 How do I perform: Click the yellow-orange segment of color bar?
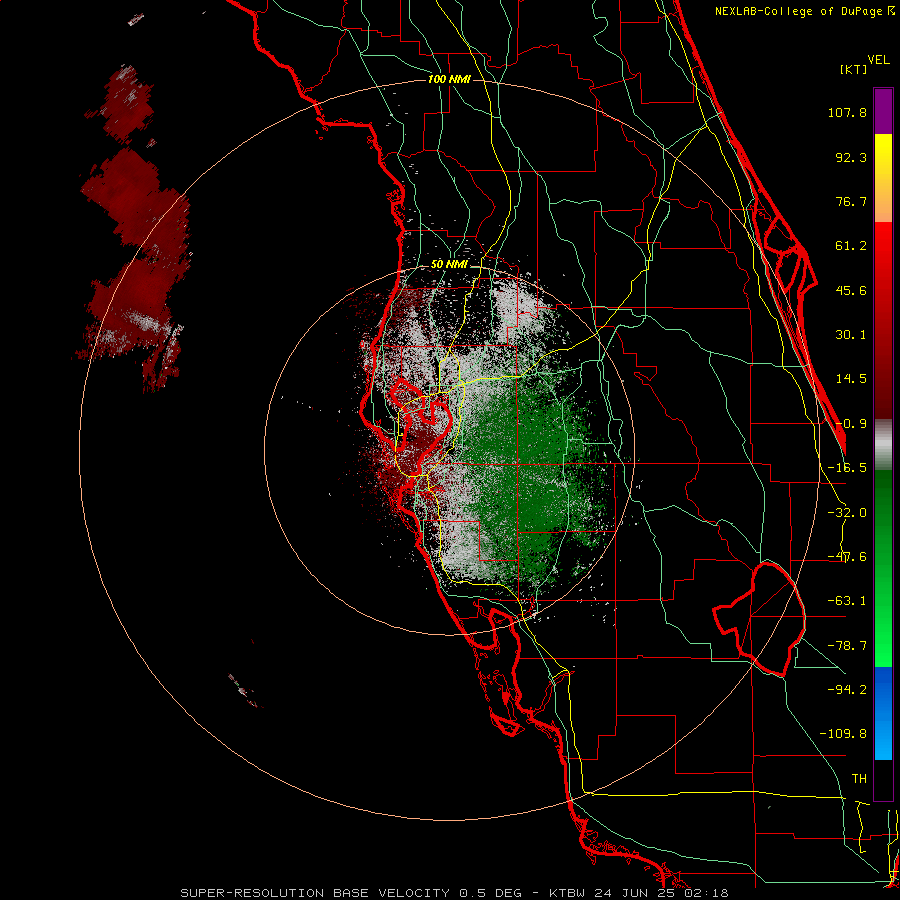click(x=883, y=178)
